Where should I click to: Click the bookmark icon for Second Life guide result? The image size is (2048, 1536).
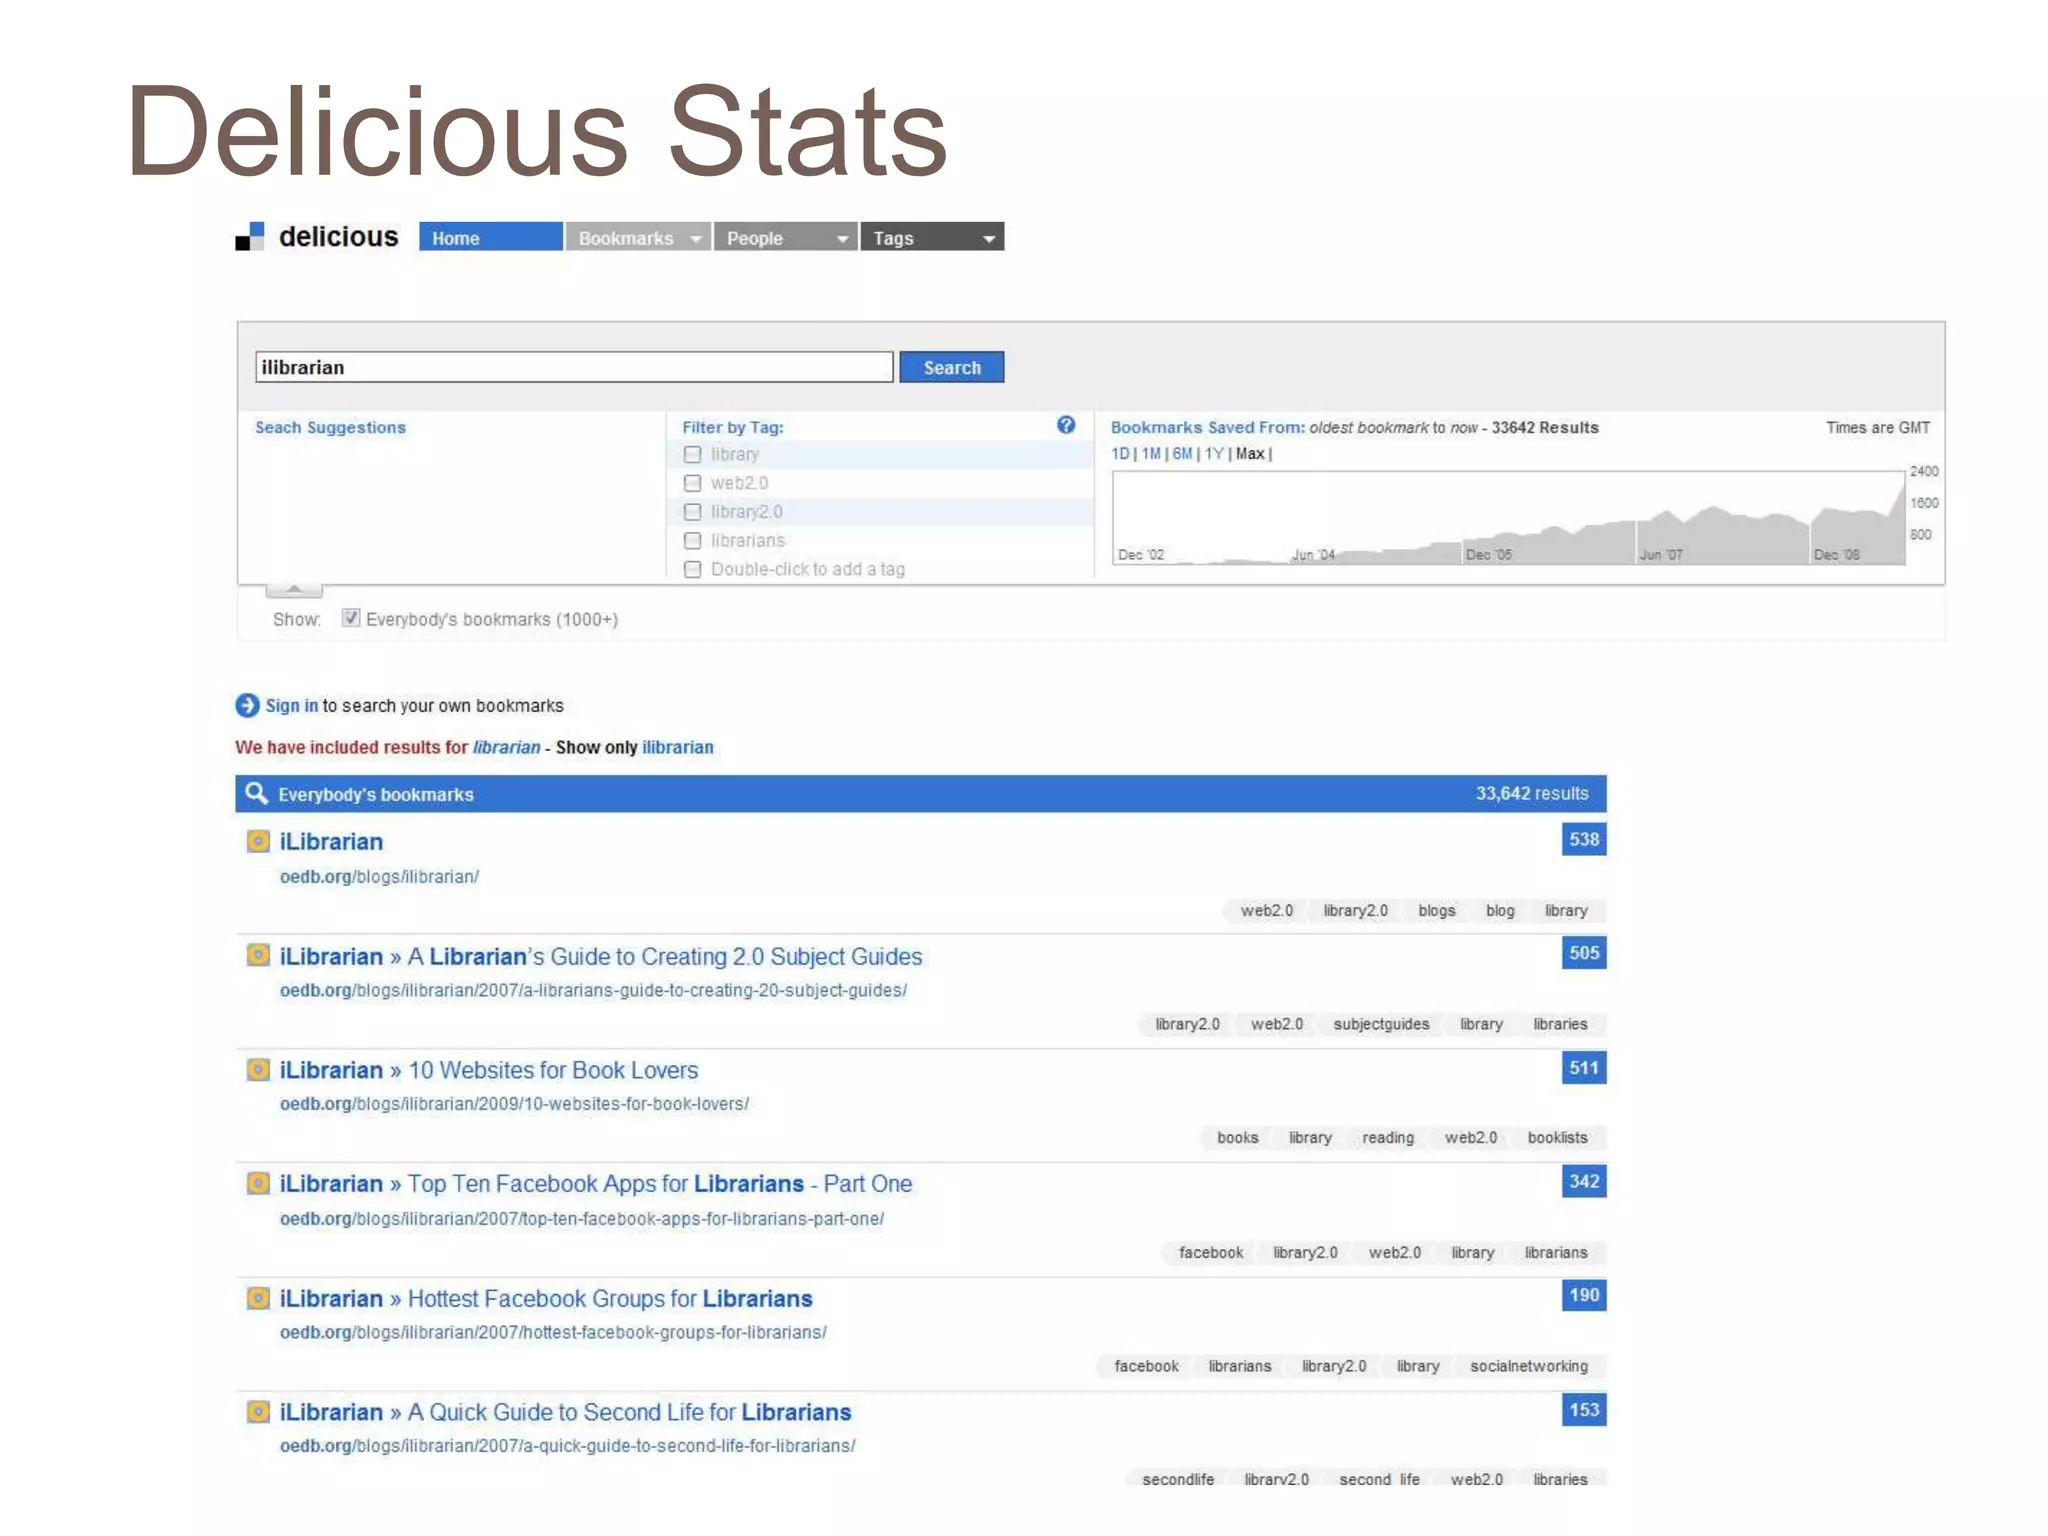(258, 1411)
